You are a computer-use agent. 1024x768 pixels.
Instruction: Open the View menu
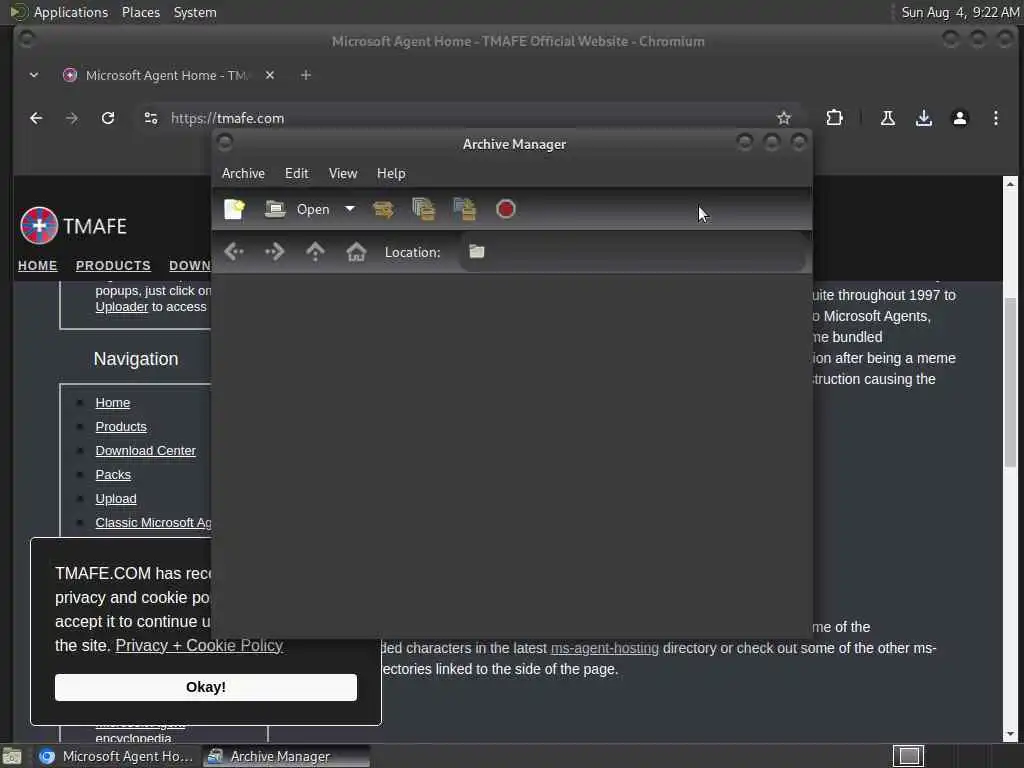tap(343, 174)
